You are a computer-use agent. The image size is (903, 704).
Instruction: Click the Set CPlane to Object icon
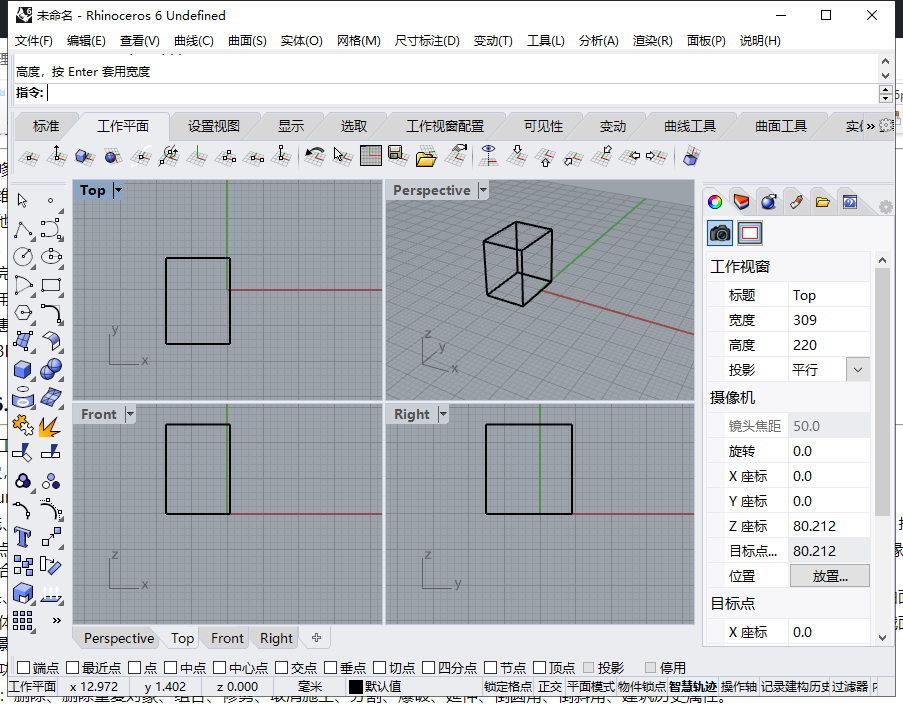85,156
